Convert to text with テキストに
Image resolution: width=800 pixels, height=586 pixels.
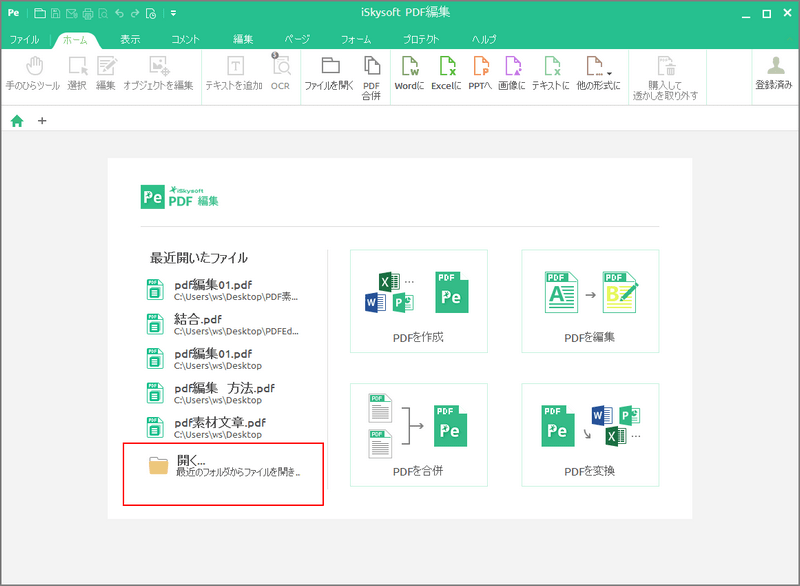(551, 74)
